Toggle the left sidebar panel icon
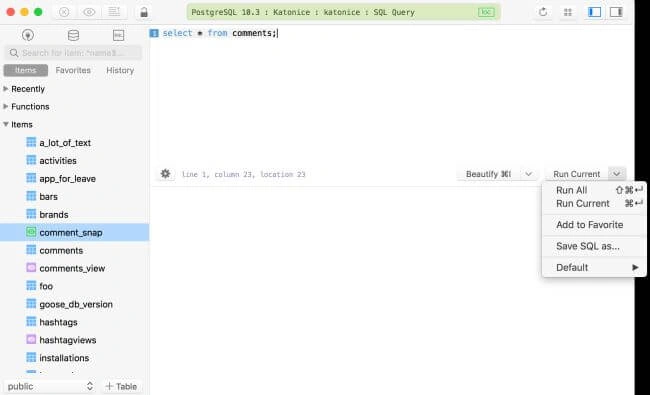The height and width of the screenshot is (395, 650). tap(594, 12)
